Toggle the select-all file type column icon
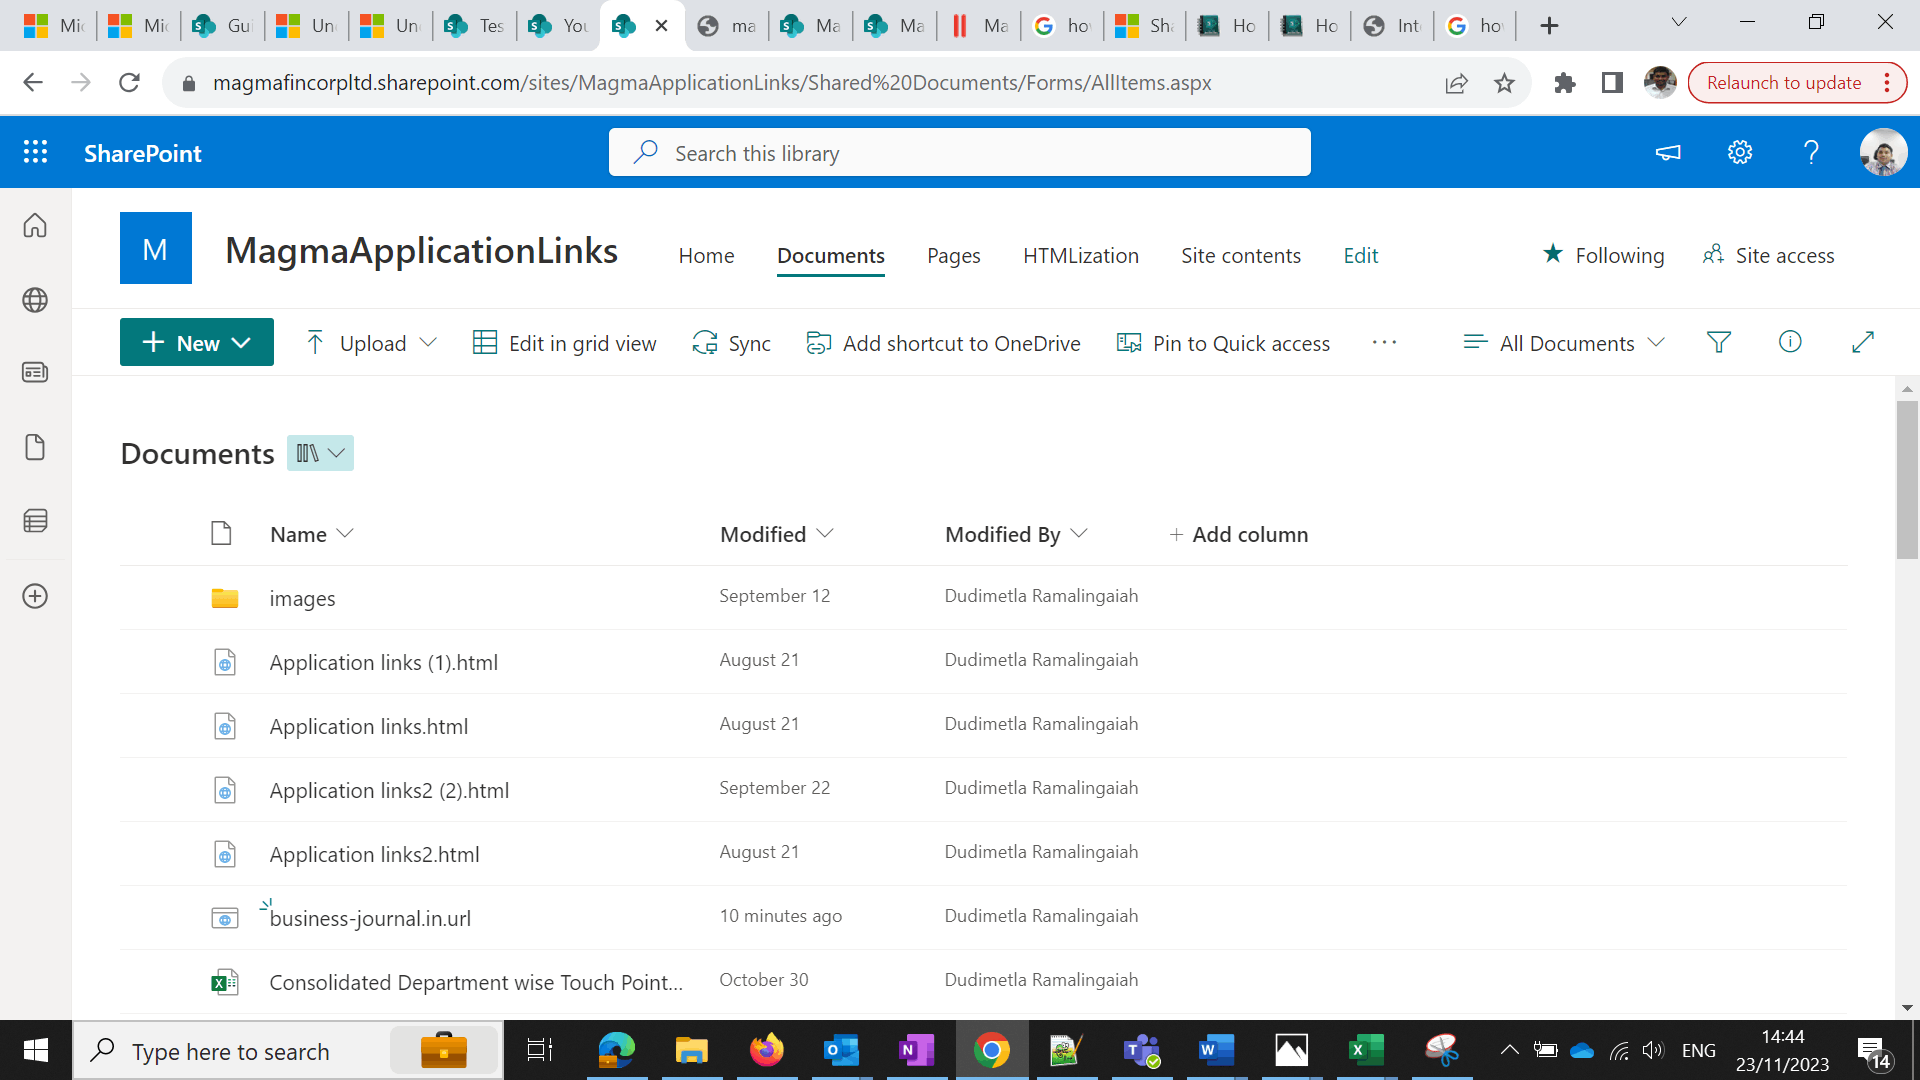Viewport: 1920px width, 1080px height. [221, 534]
